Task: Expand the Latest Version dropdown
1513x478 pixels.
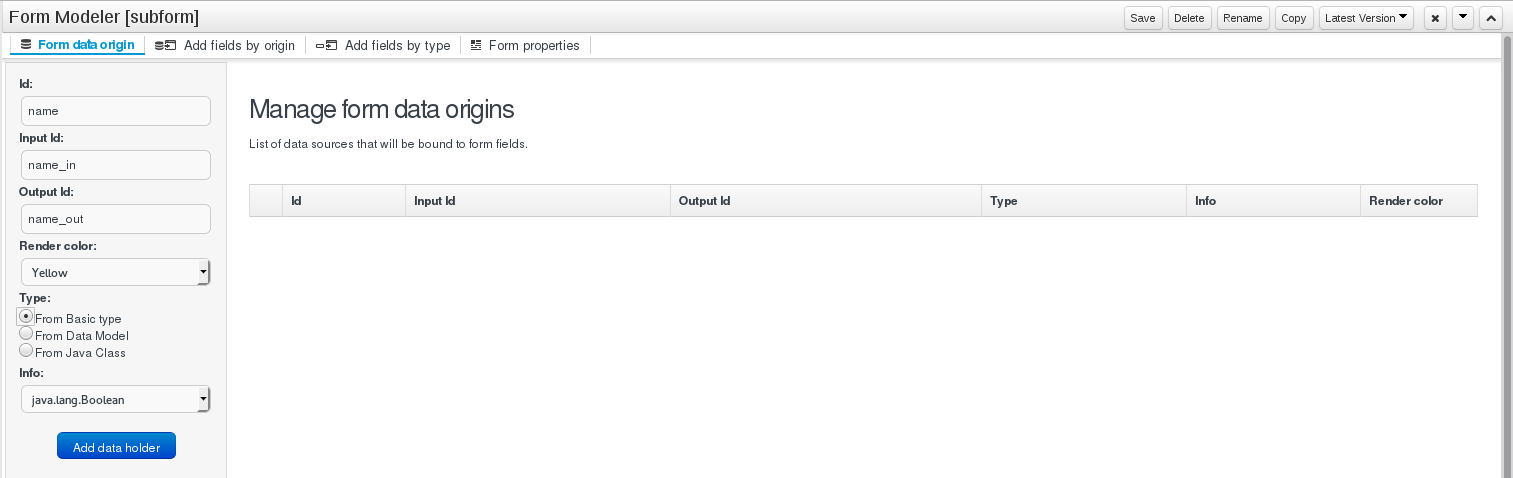Action: (x=1366, y=18)
